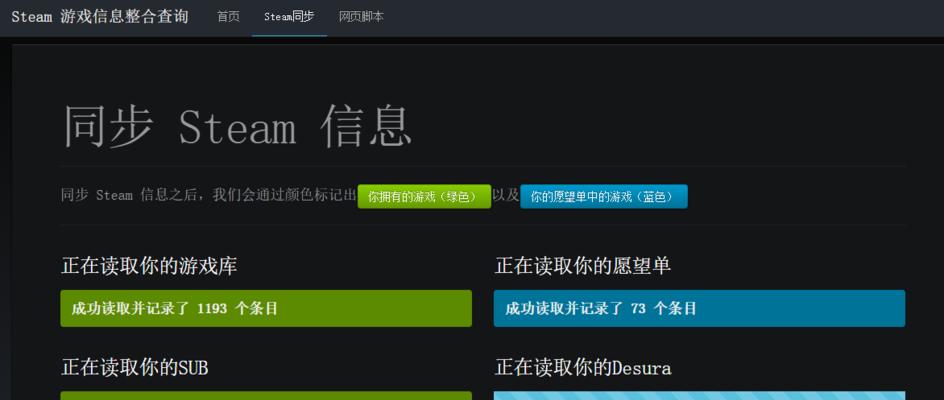Click the 正在读取你的Desura heading
The width and height of the screenshot is (944, 400).
[x=583, y=367]
